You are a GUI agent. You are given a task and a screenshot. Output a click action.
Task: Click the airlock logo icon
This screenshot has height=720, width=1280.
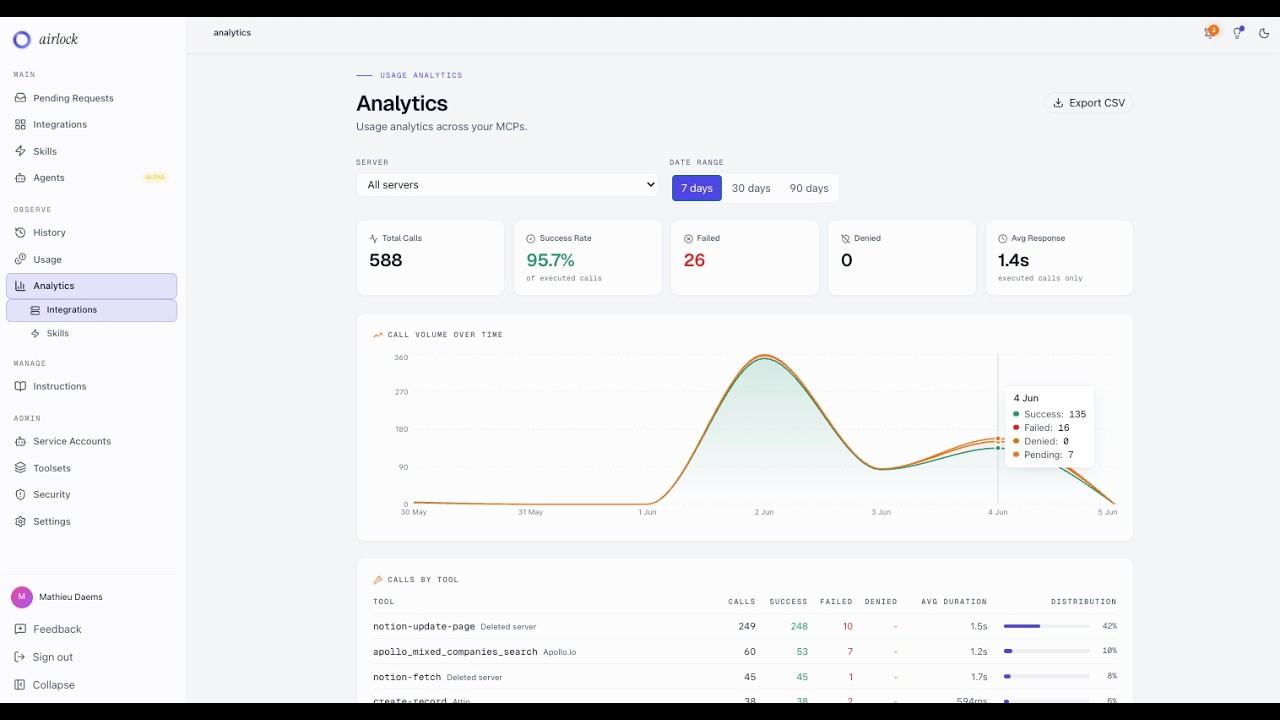pyautogui.click(x=22, y=40)
